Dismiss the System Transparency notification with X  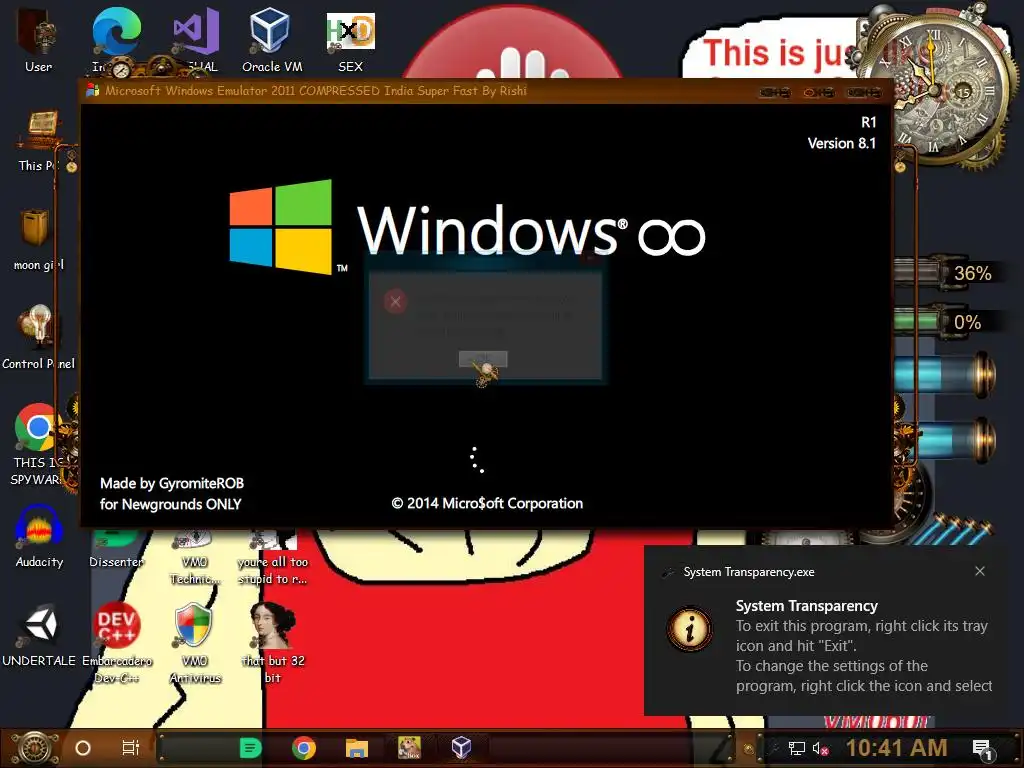coord(980,571)
